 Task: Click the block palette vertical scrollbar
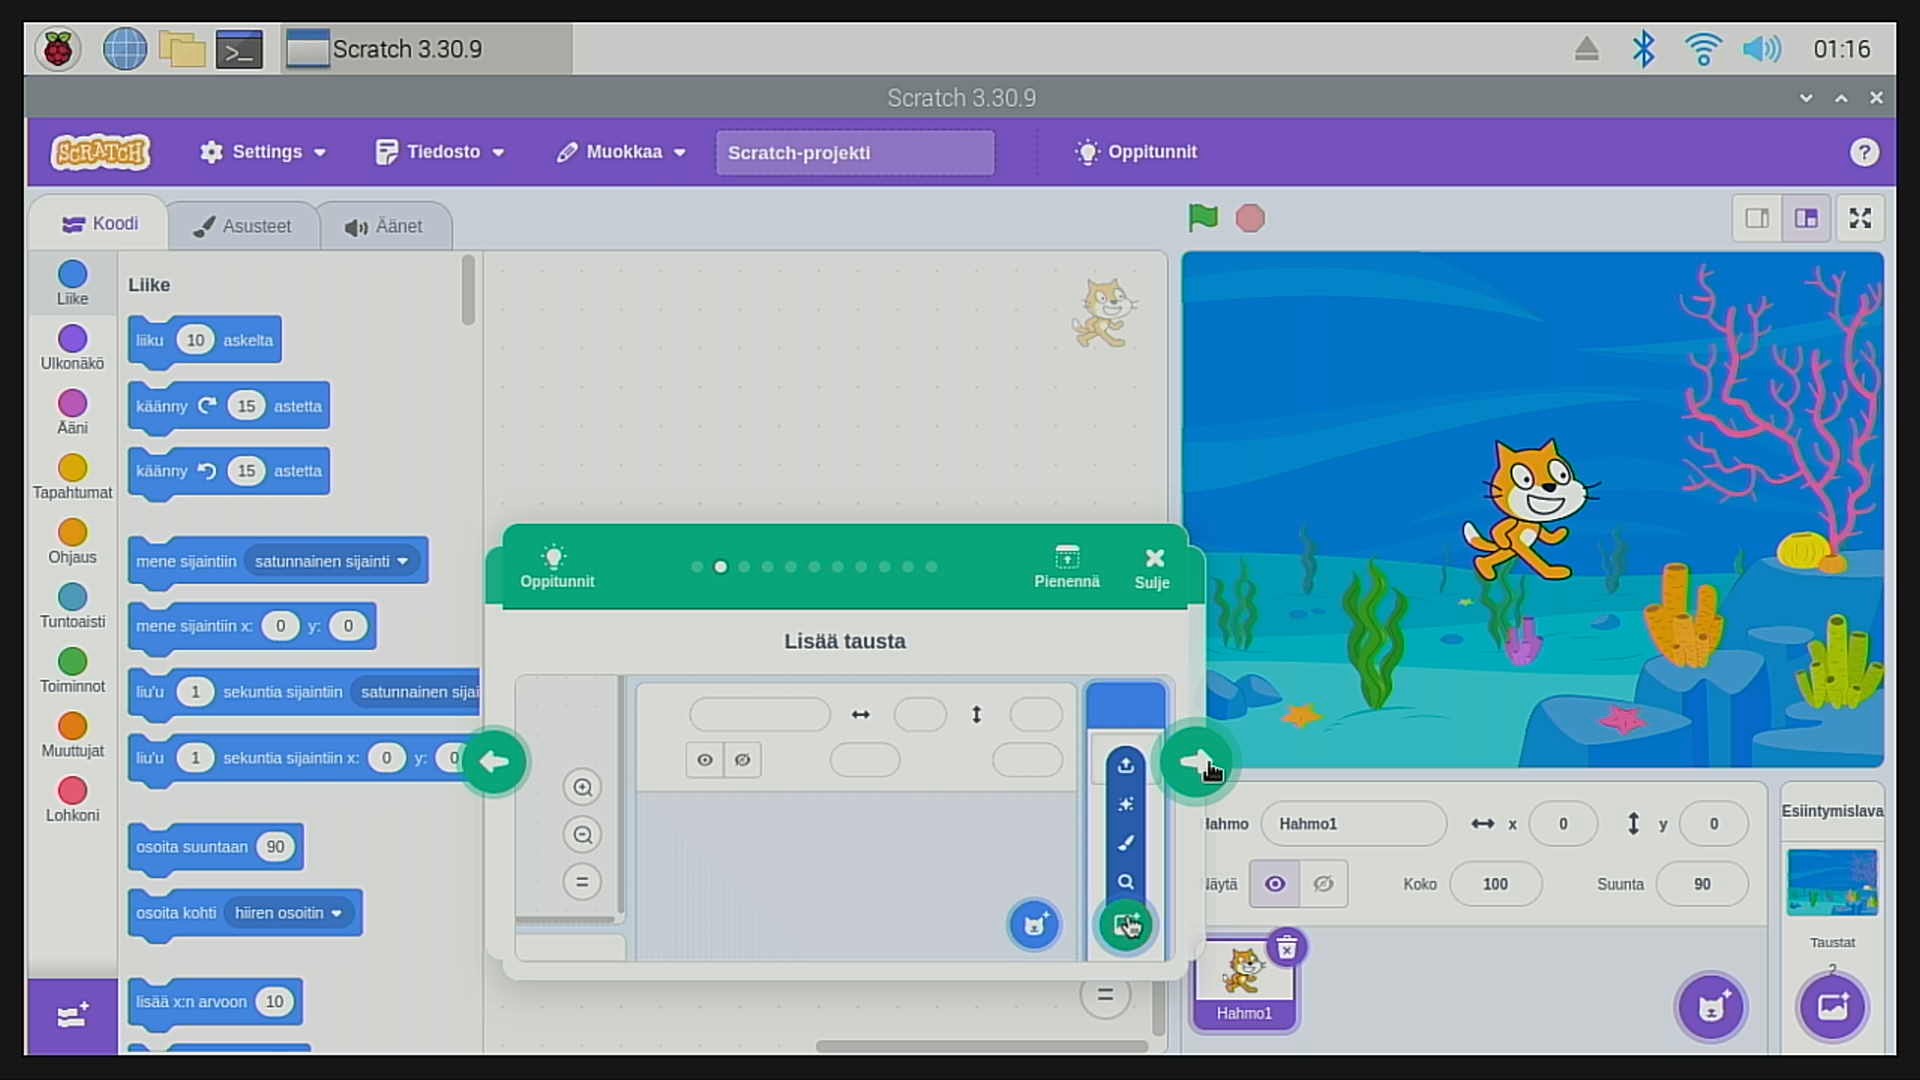pos(468,290)
